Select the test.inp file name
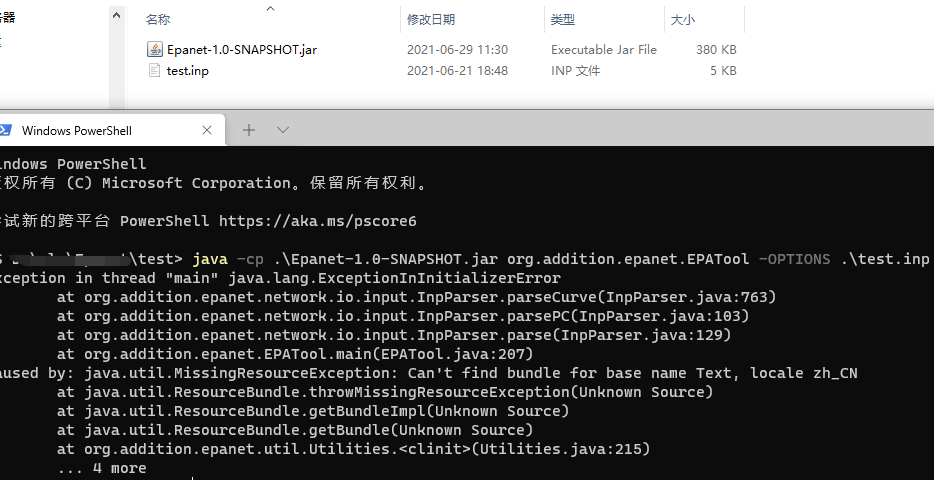934x480 pixels. tap(187, 71)
